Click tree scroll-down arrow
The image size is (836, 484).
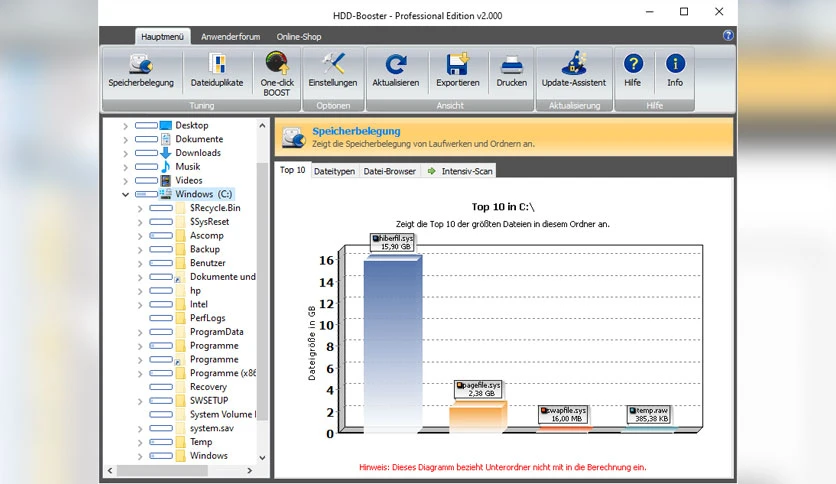pyautogui.click(x=262, y=457)
